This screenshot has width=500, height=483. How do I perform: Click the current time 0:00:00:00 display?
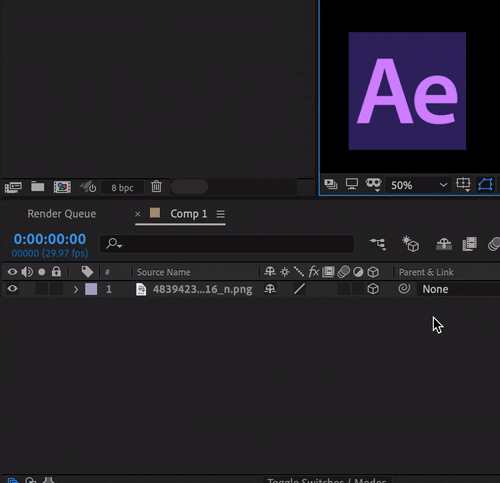tap(50, 239)
